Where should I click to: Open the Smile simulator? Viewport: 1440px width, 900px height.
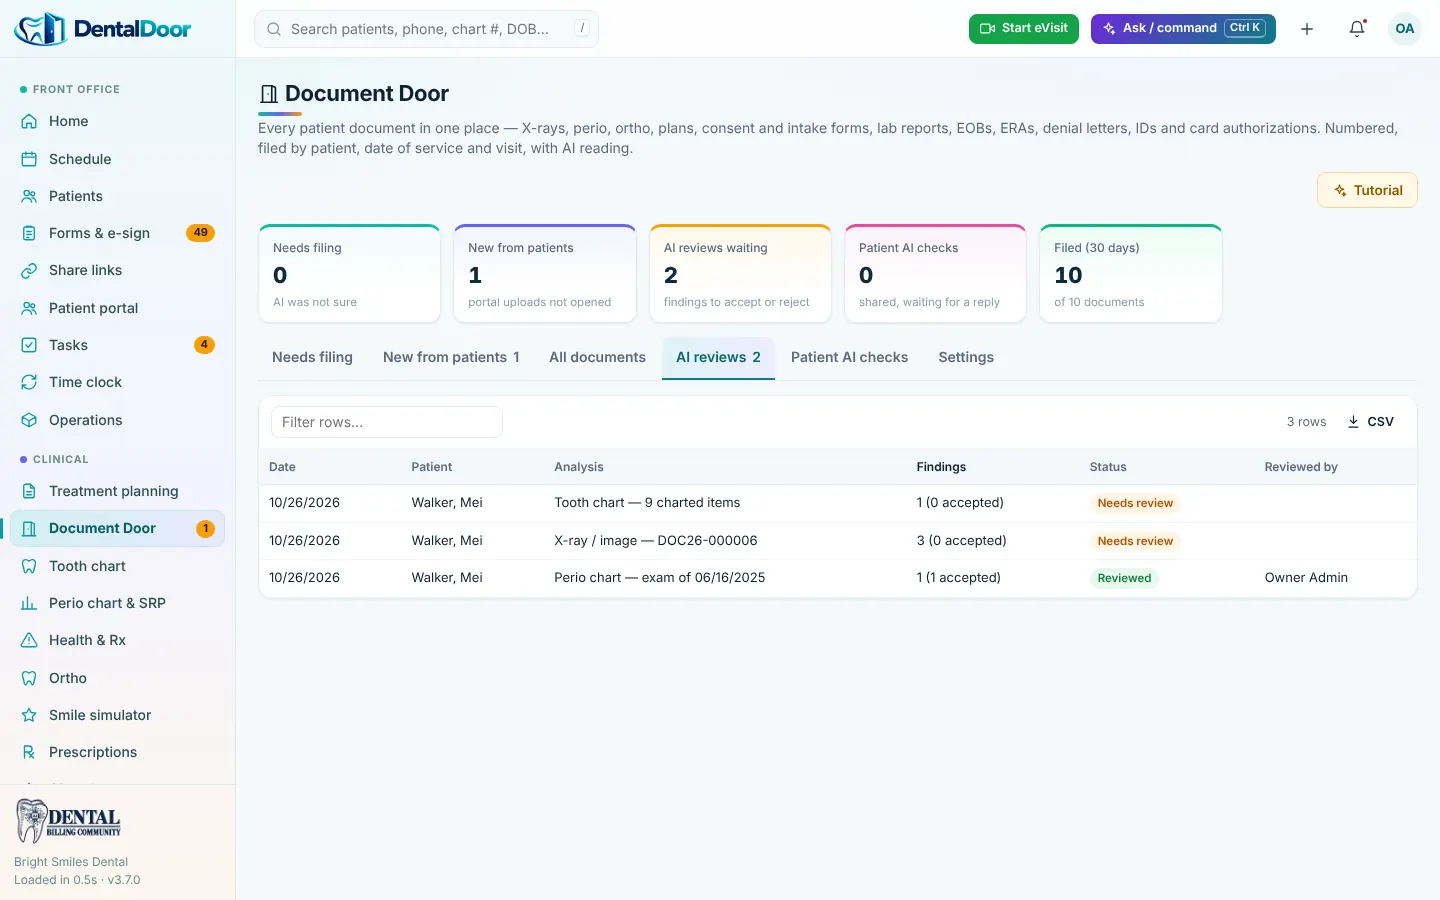coord(117,715)
